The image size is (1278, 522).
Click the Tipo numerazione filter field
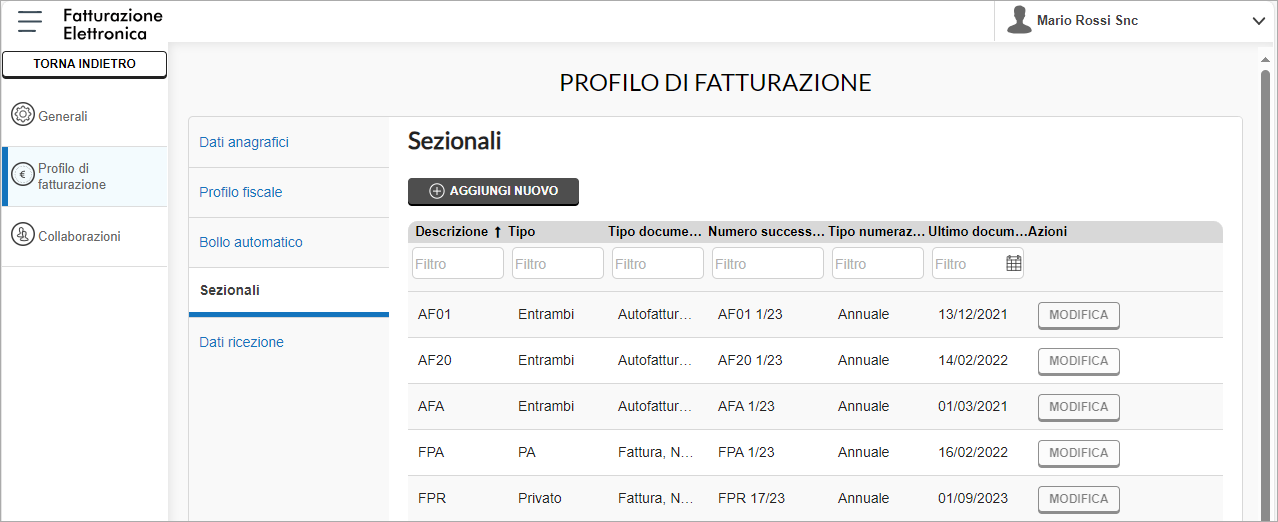tap(878, 264)
